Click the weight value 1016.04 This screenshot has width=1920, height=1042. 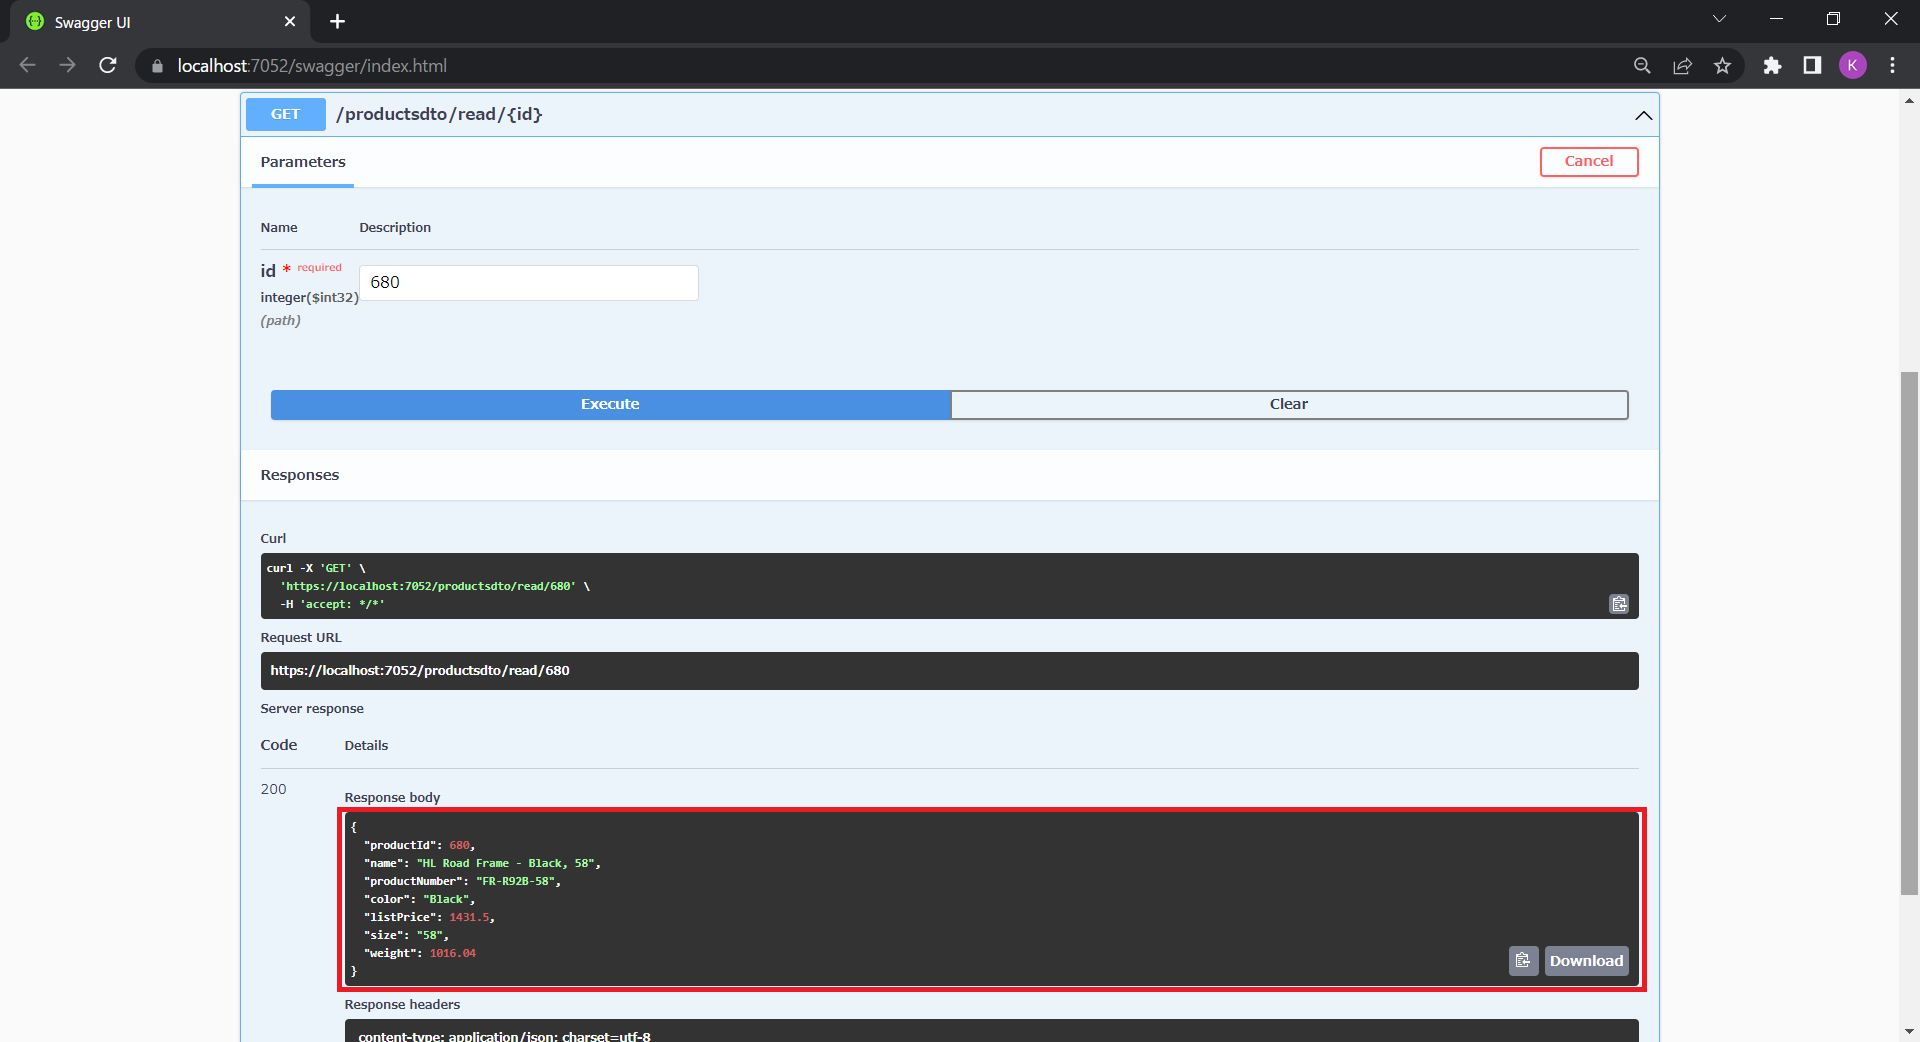(x=452, y=953)
